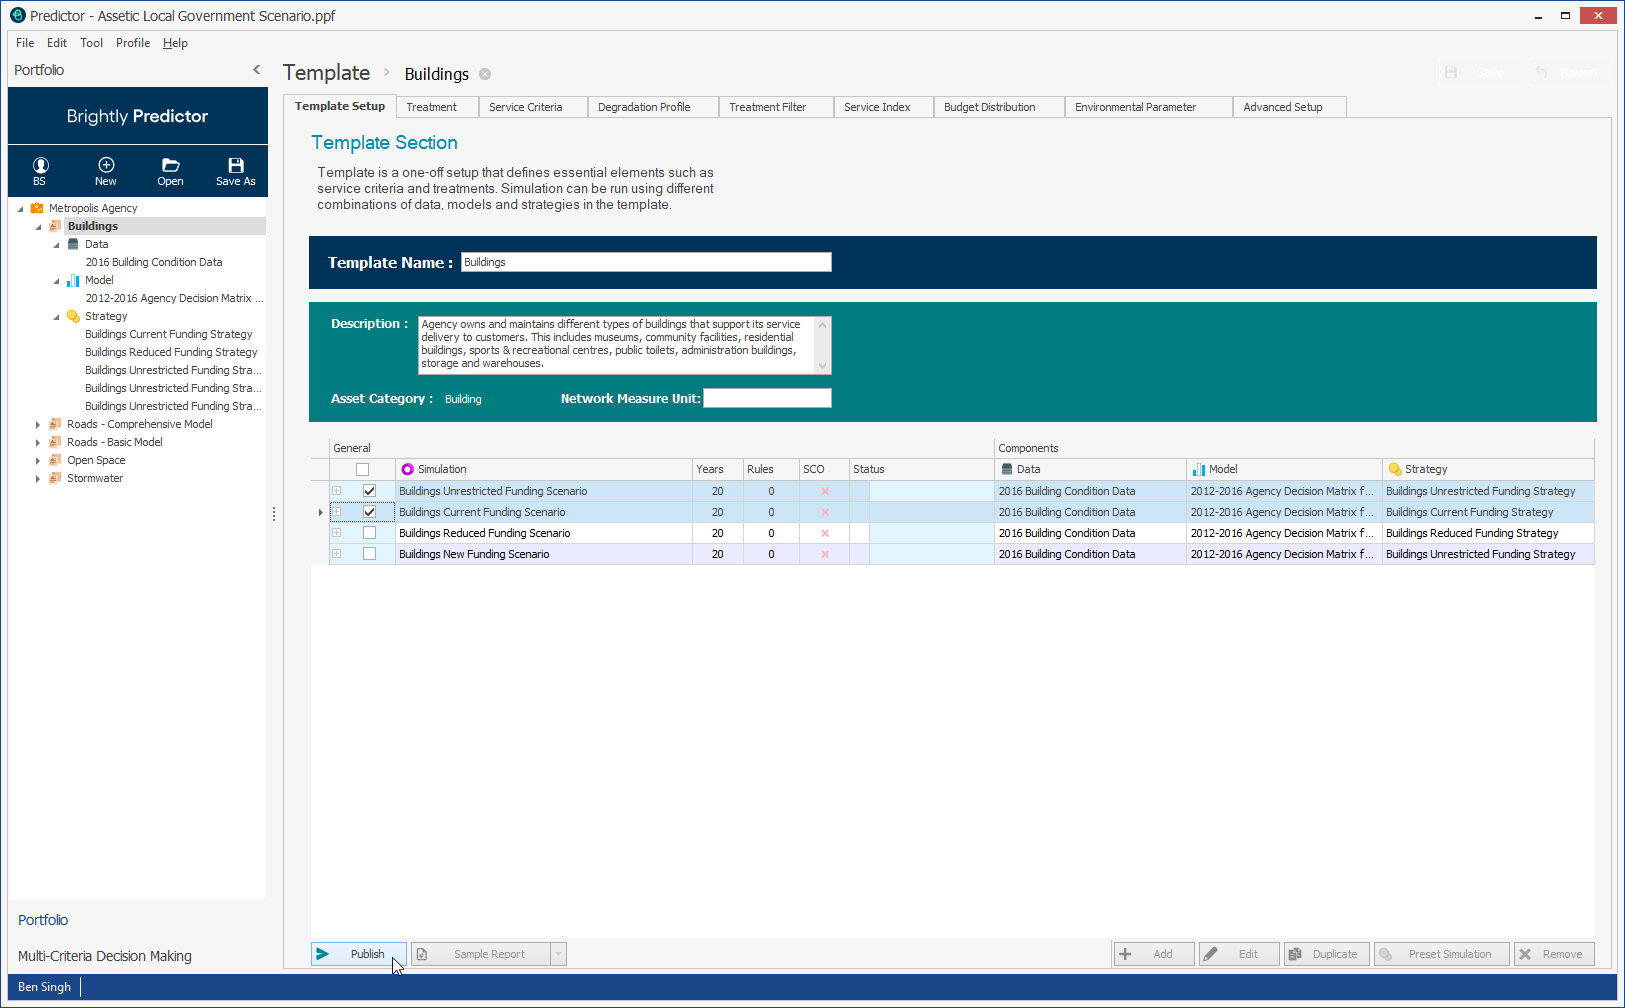Select the New portfolio icon
The width and height of the screenshot is (1625, 1008).
click(x=105, y=170)
